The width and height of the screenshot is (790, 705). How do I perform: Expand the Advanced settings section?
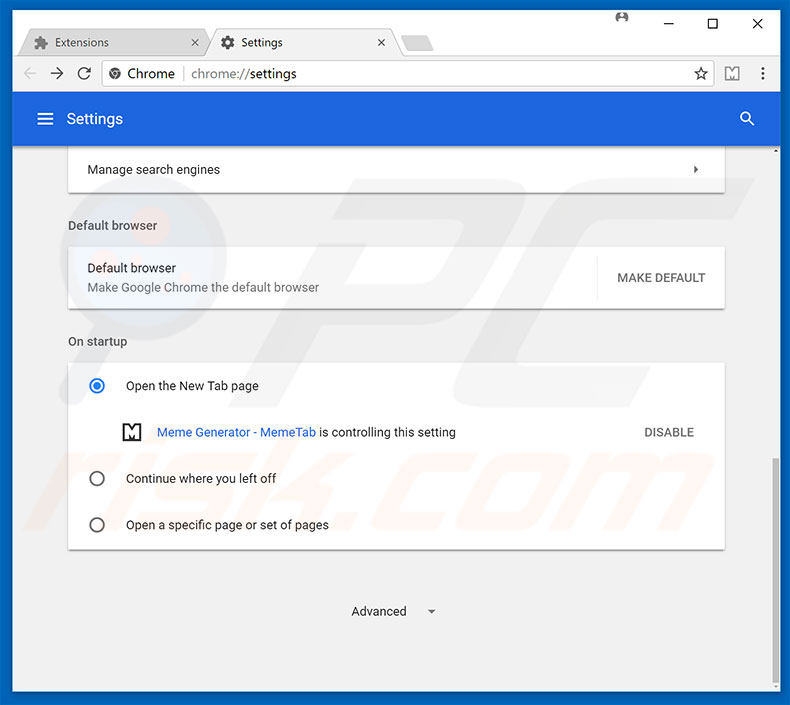[x=393, y=611]
